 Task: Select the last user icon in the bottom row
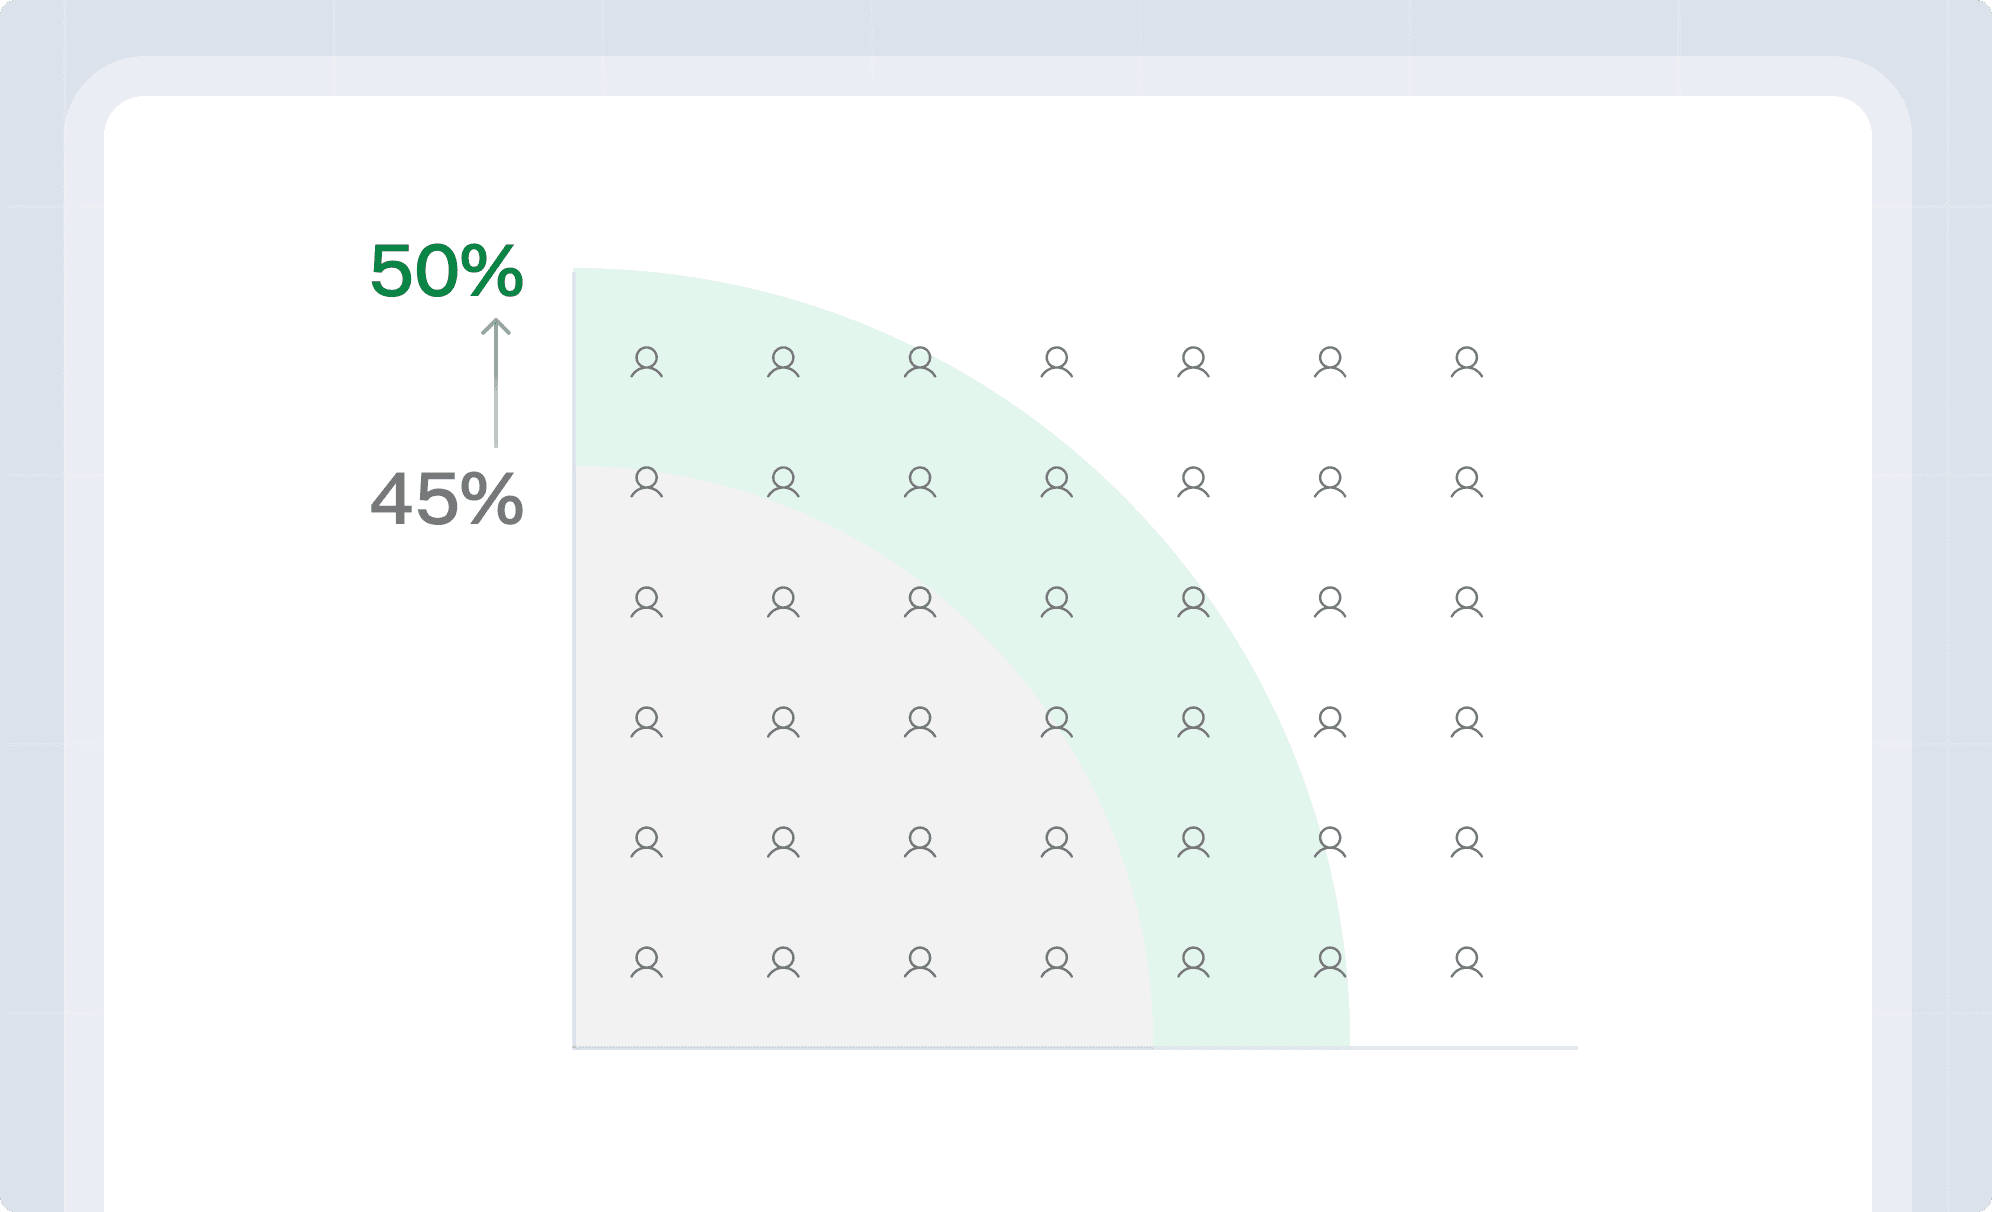1467,962
